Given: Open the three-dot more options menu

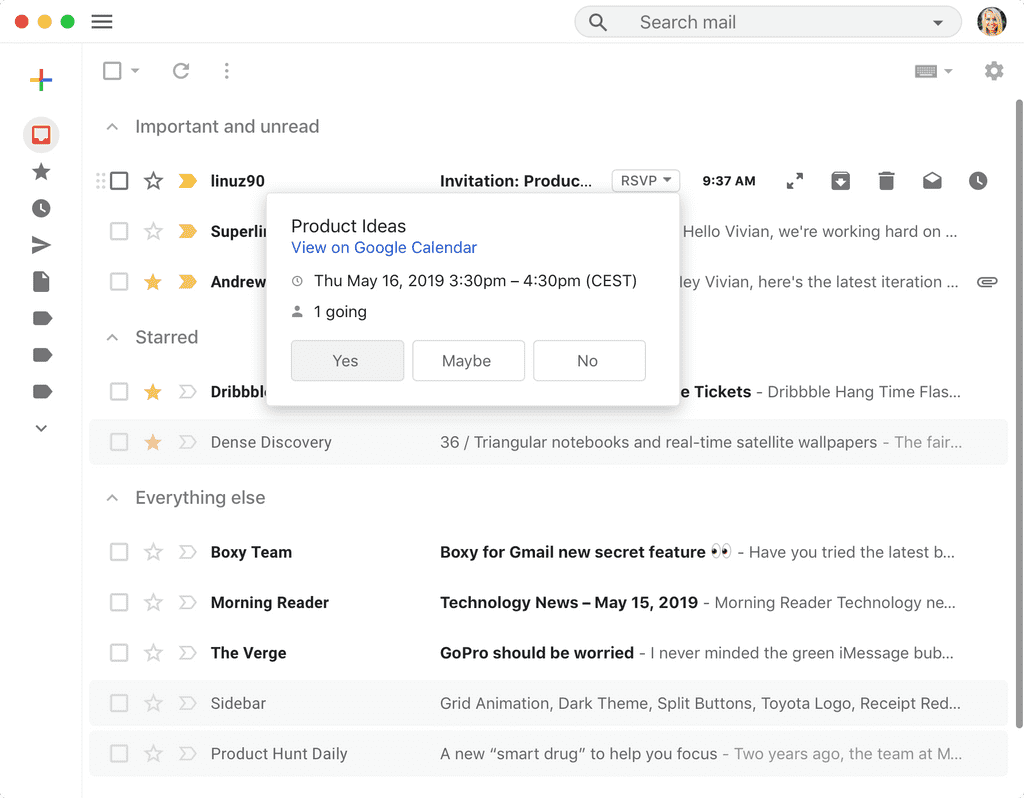Looking at the screenshot, I should tap(227, 71).
